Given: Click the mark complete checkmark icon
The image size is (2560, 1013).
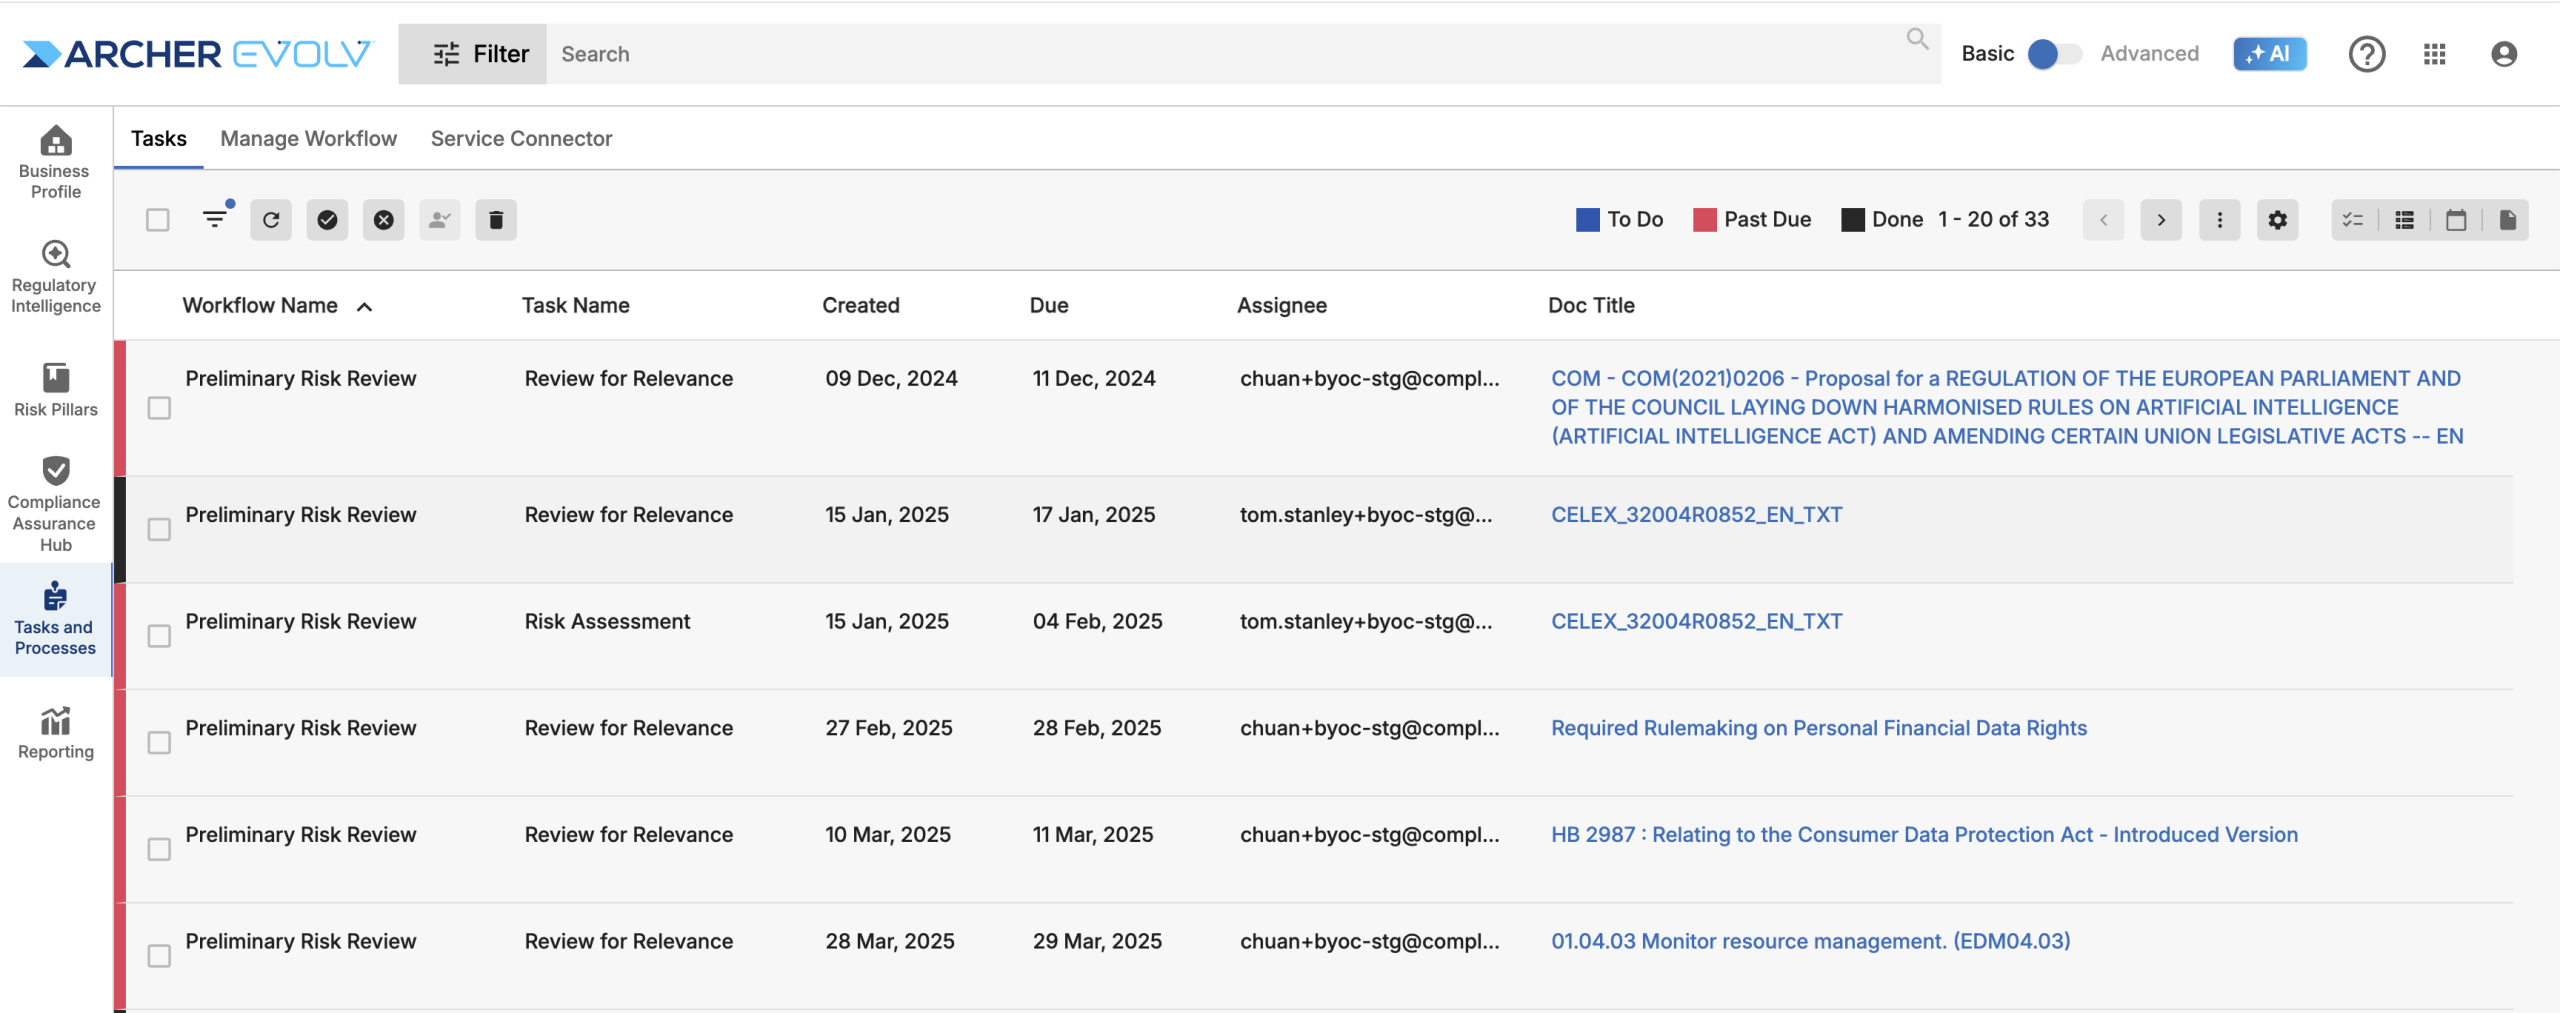Looking at the screenshot, I should pyautogui.click(x=327, y=220).
